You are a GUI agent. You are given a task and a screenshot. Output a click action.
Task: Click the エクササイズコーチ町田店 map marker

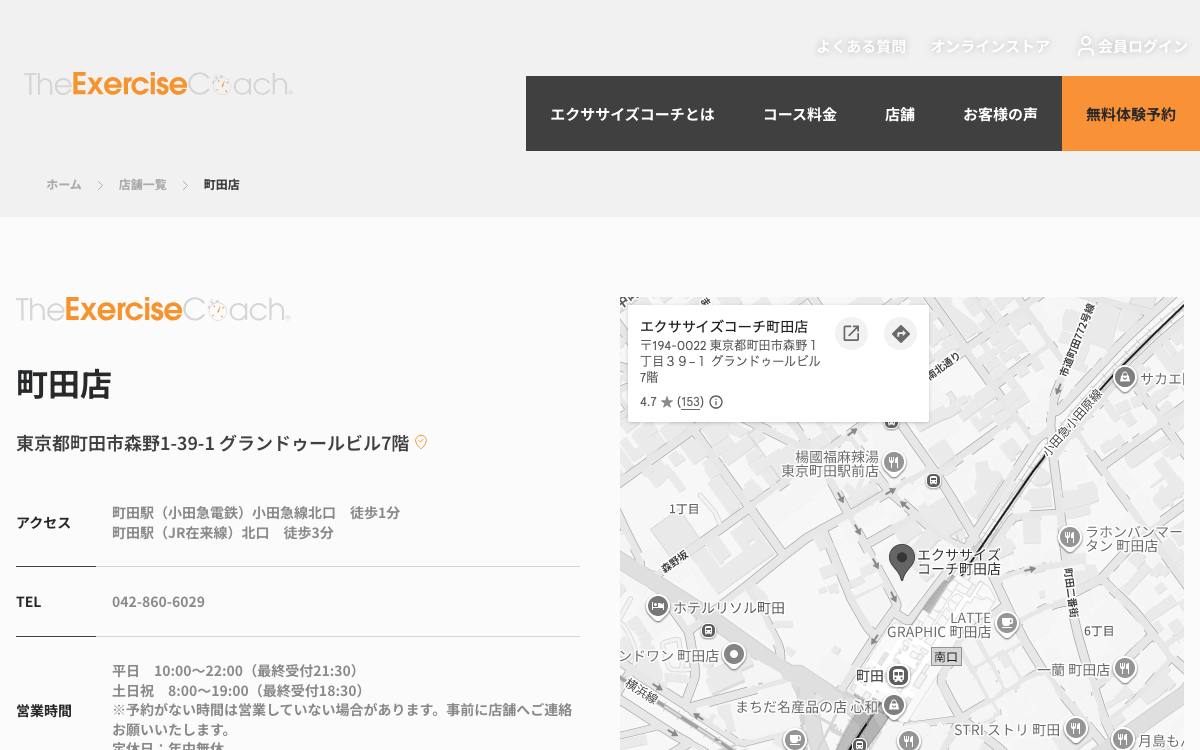click(x=902, y=561)
